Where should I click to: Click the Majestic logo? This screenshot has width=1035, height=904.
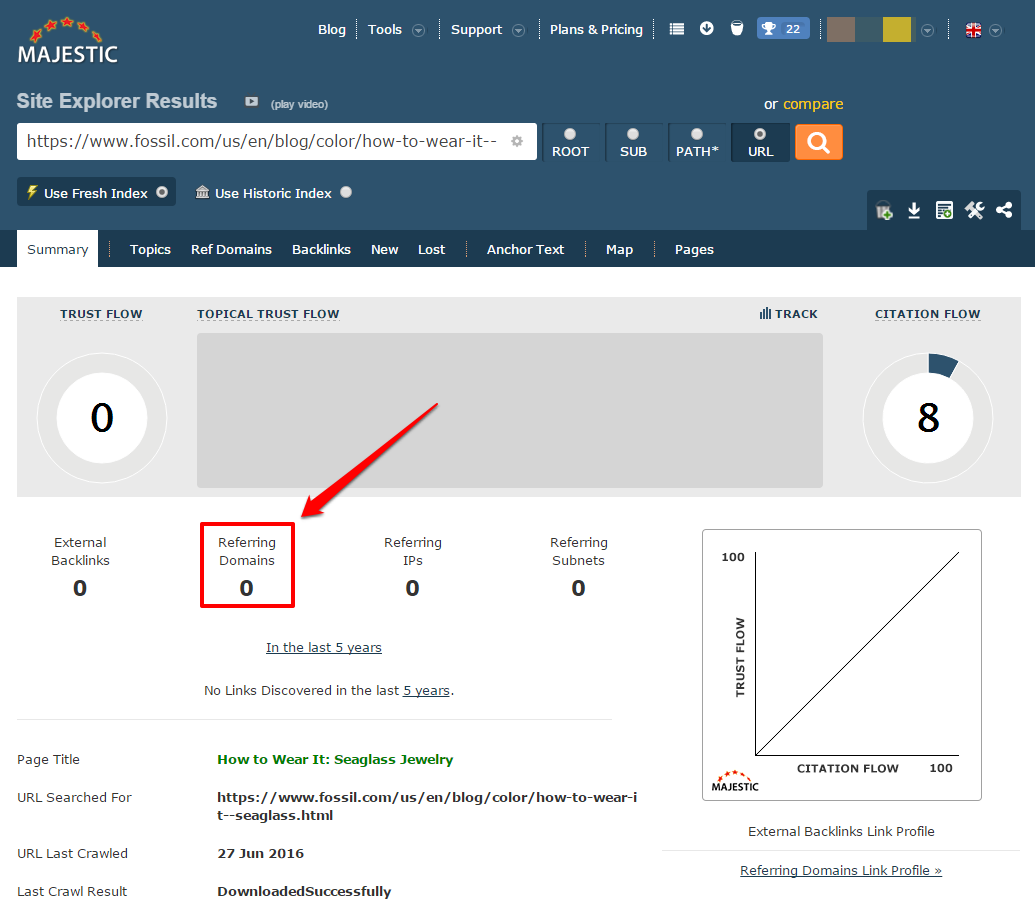click(67, 41)
